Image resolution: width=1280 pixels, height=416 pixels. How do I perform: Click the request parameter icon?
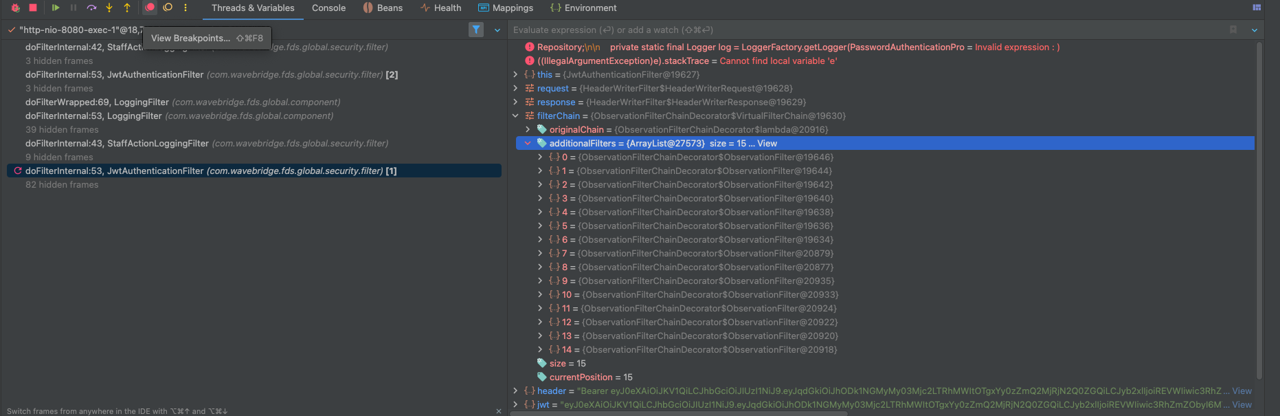pos(529,88)
